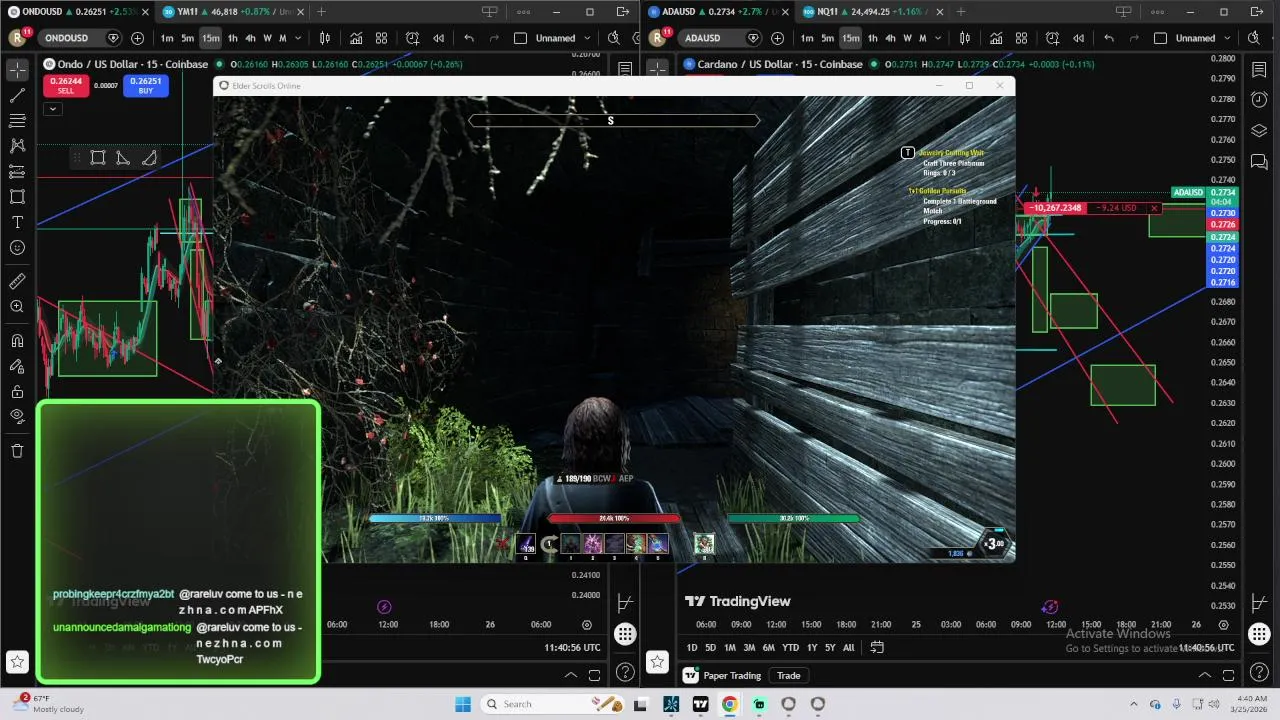Collapse the ONDOUSD legend with the chevron

pos(53,109)
